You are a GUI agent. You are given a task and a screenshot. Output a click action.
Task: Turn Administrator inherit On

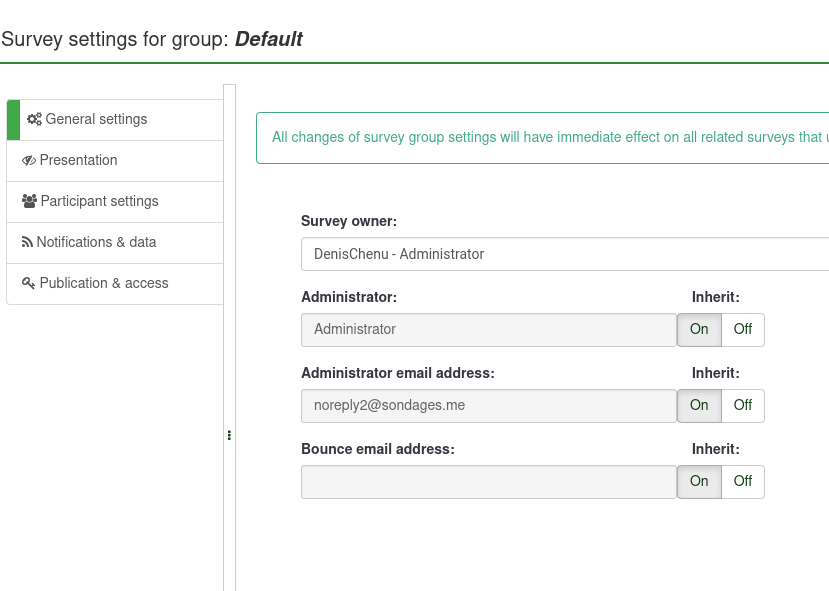(699, 330)
